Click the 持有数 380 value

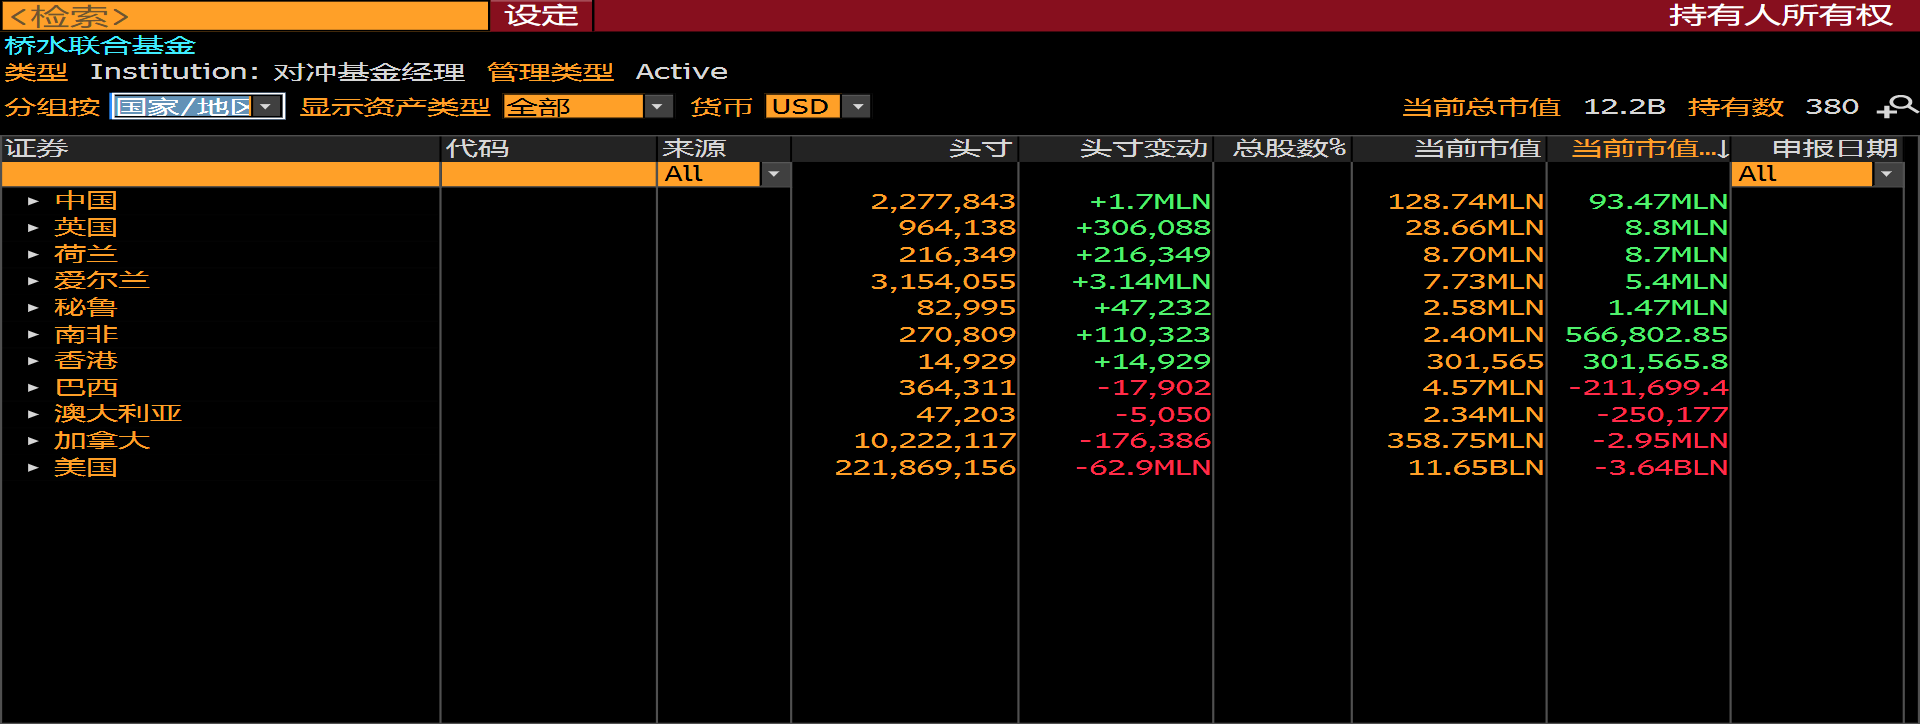(1832, 106)
